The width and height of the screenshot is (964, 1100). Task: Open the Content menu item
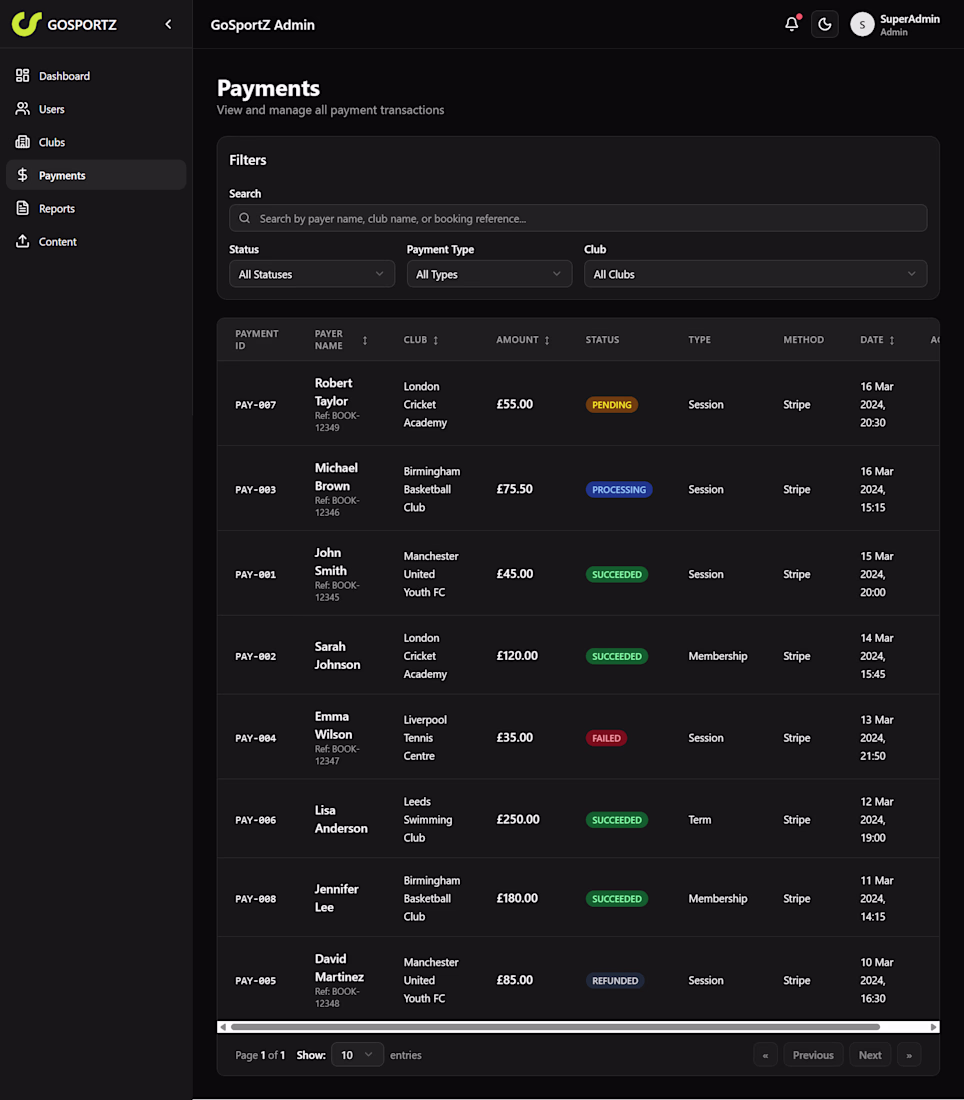point(96,241)
